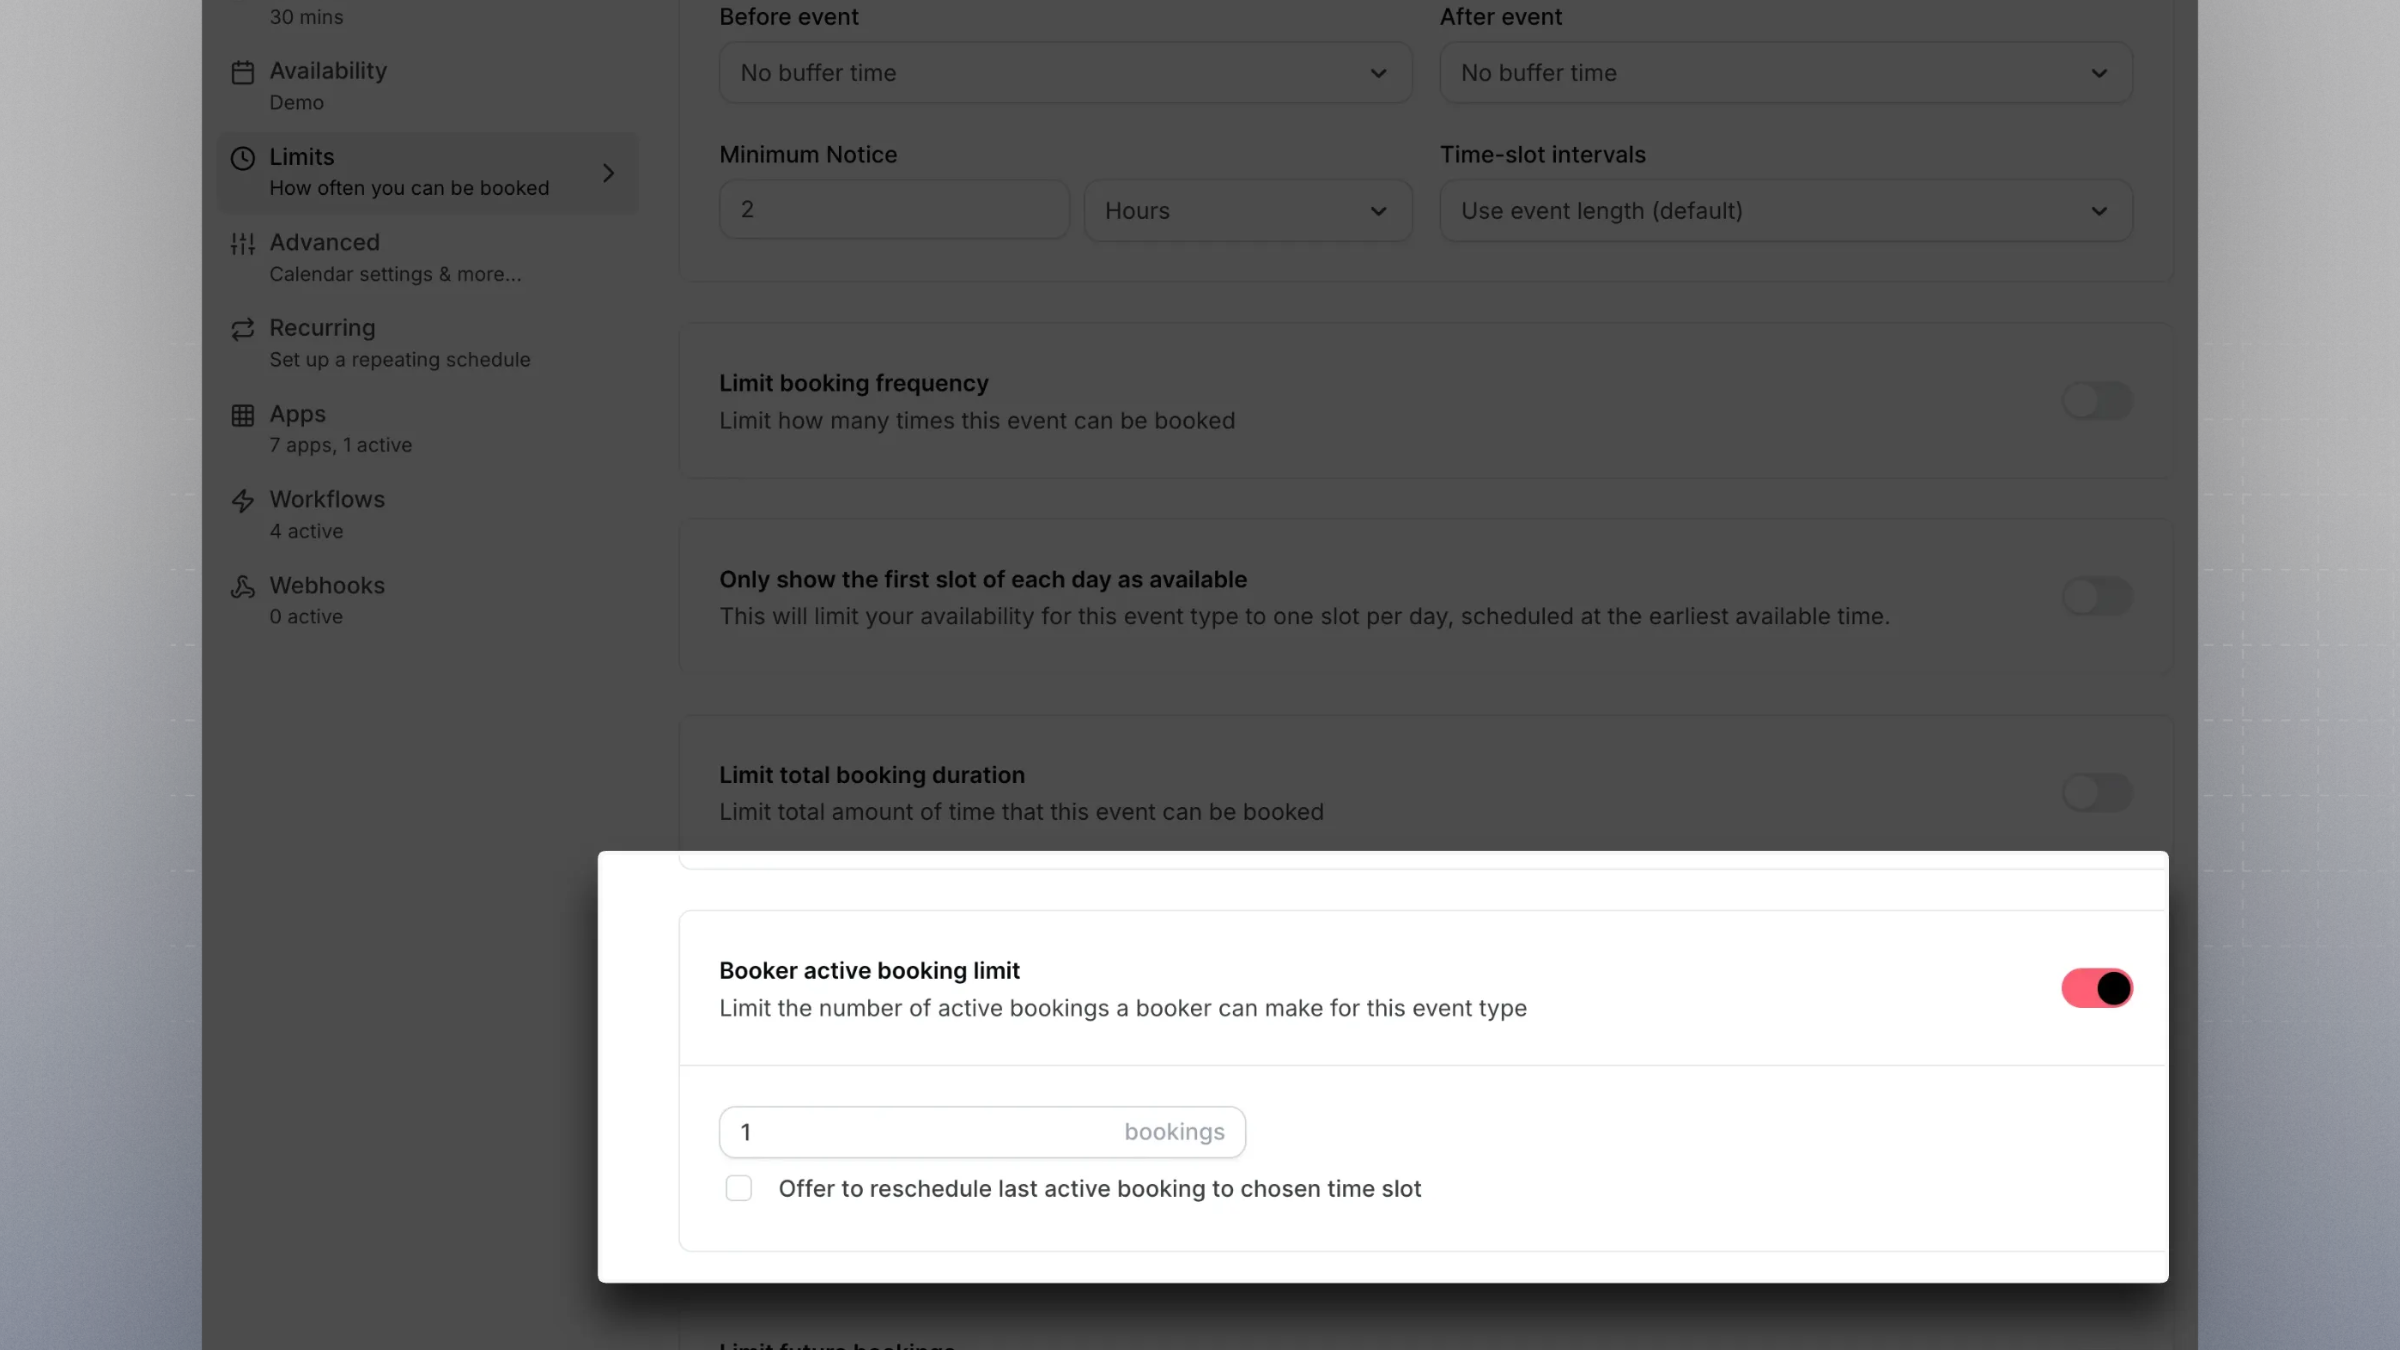Image resolution: width=2400 pixels, height=1350 pixels.
Task: Click the Webhooks icon in the sidebar
Action: [242, 586]
